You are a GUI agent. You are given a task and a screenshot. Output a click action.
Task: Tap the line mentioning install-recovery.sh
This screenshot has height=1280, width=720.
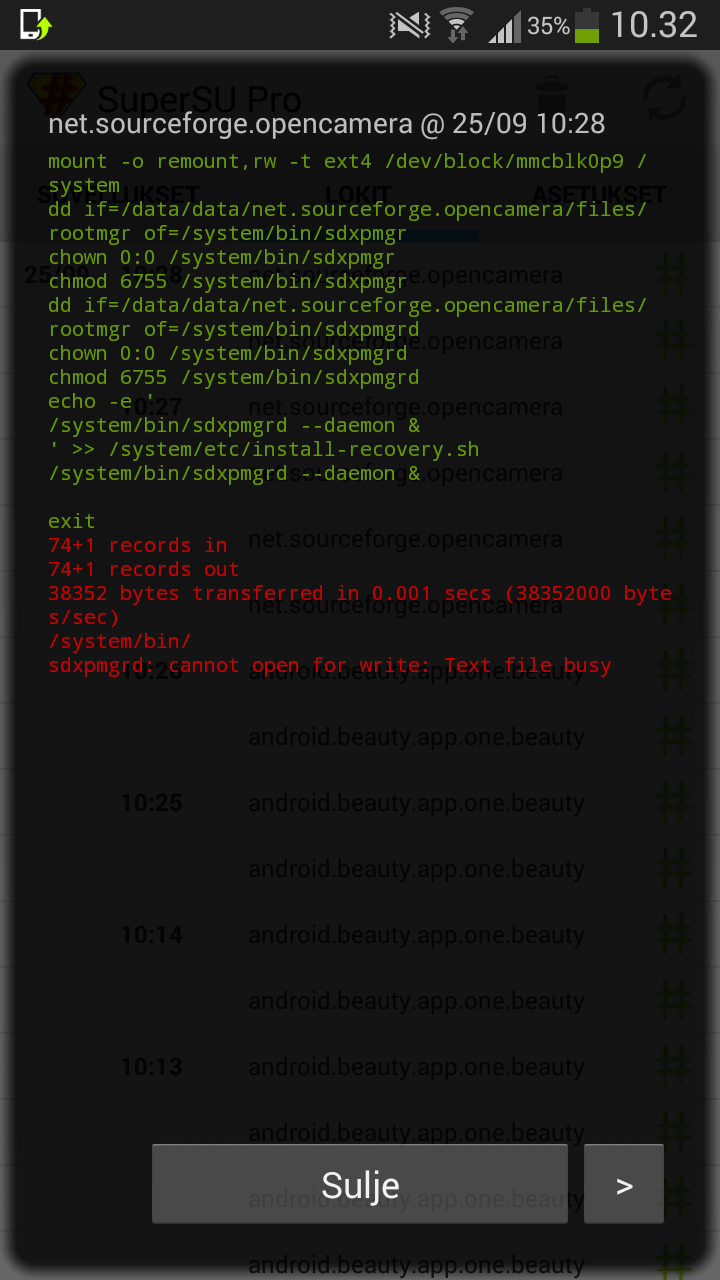click(x=264, y=449)
